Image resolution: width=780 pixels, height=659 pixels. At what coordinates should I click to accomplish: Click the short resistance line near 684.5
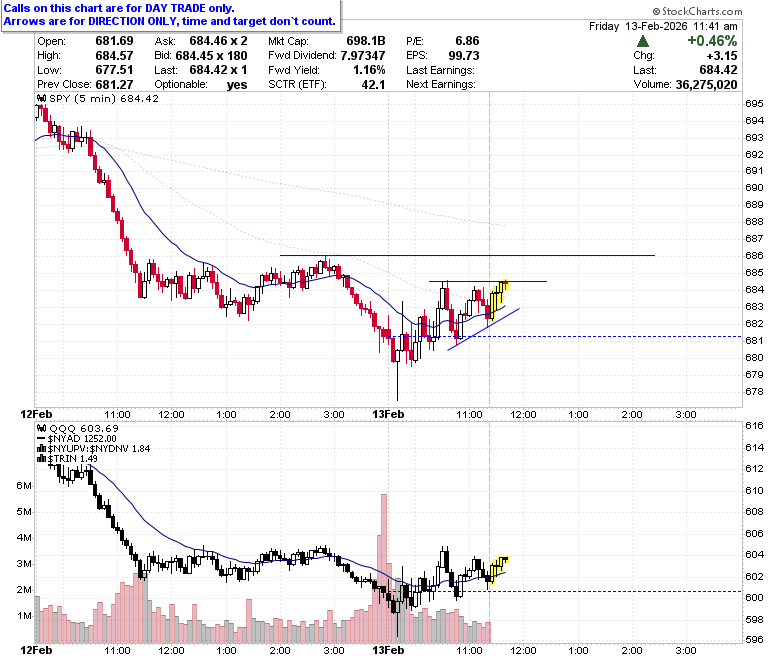(x=488, y=282)
